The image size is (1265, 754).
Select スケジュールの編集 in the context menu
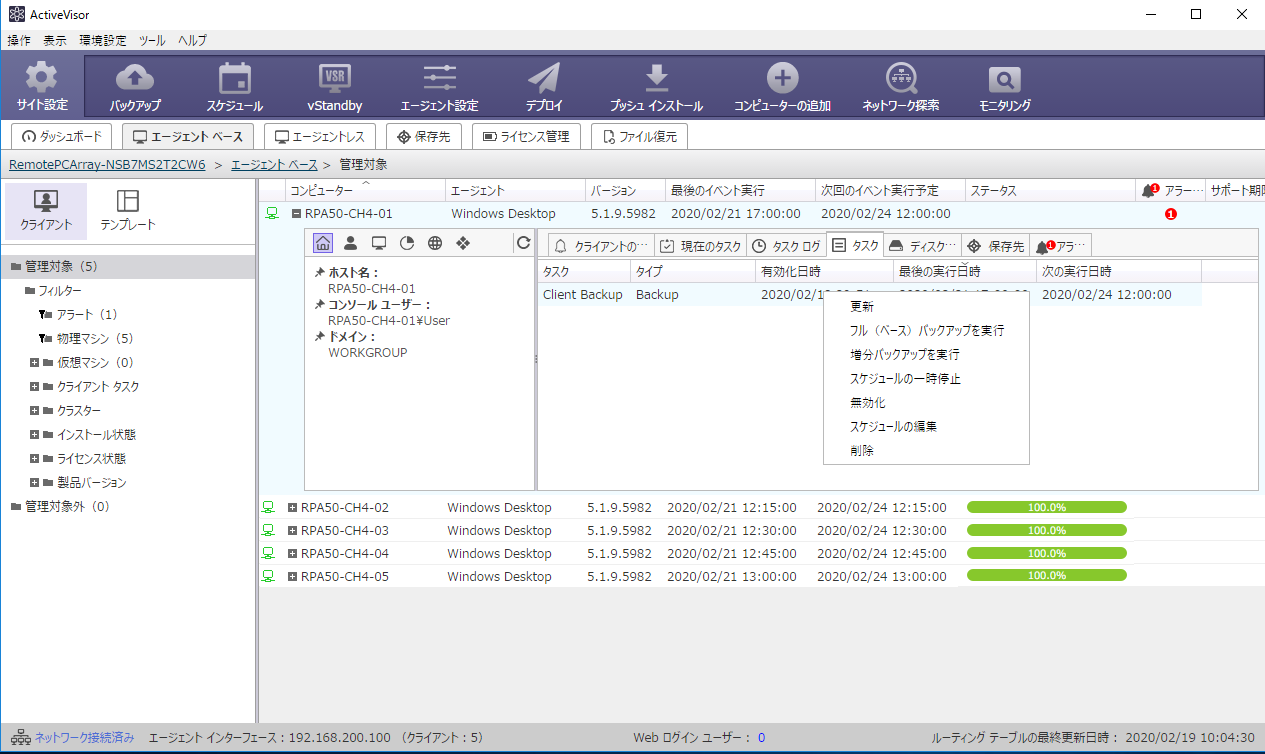[892, 427]
